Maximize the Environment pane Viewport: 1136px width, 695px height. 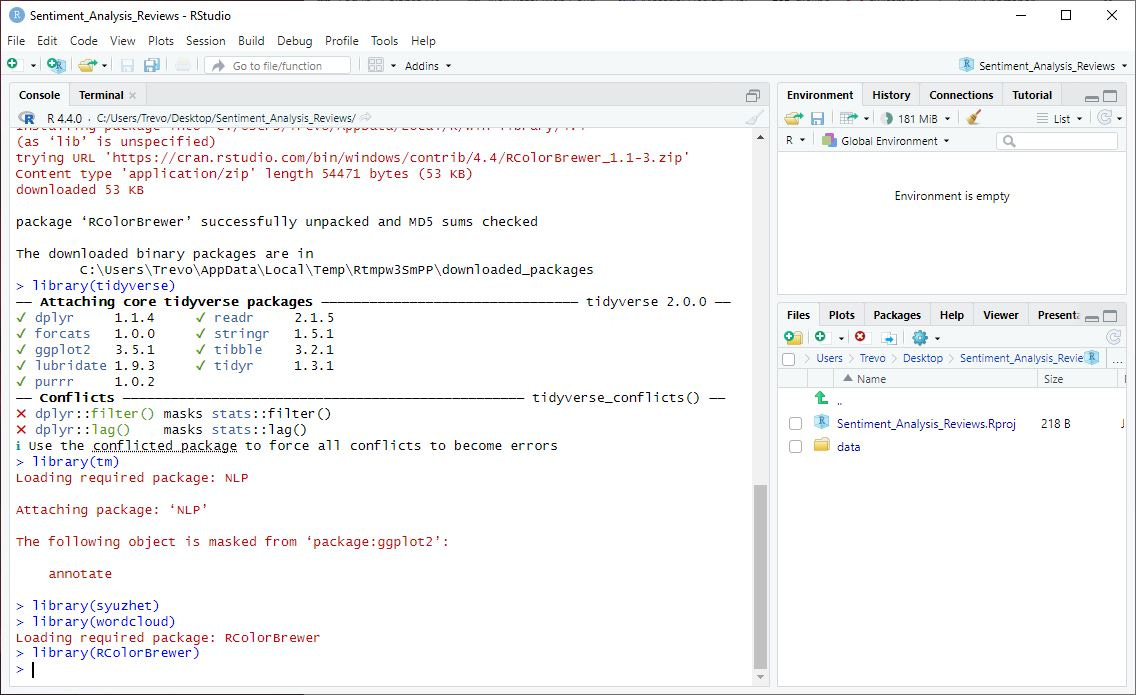click(x=1110, y=96)
